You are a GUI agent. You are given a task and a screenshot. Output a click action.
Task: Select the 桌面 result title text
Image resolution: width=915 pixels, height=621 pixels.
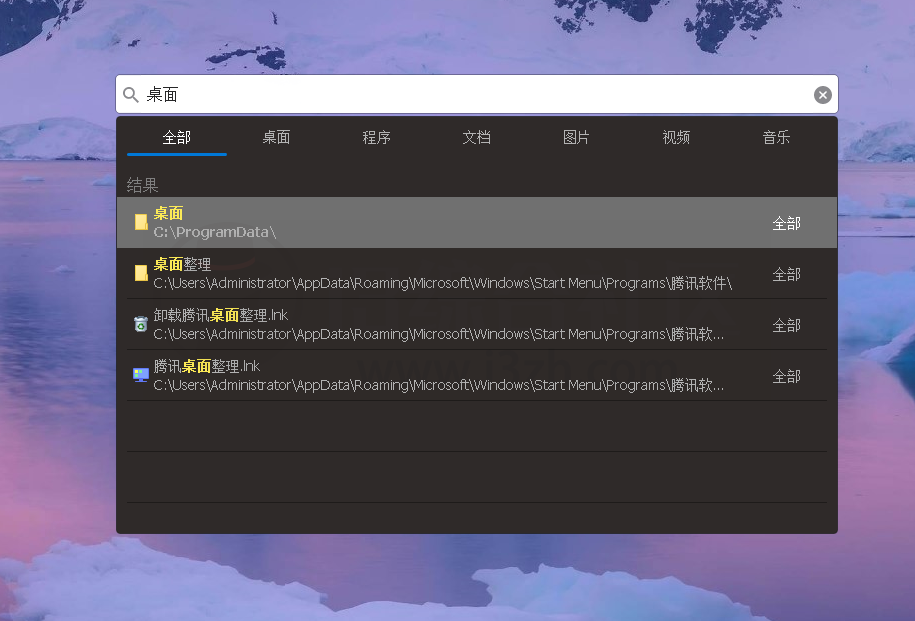tap(168, 213)
